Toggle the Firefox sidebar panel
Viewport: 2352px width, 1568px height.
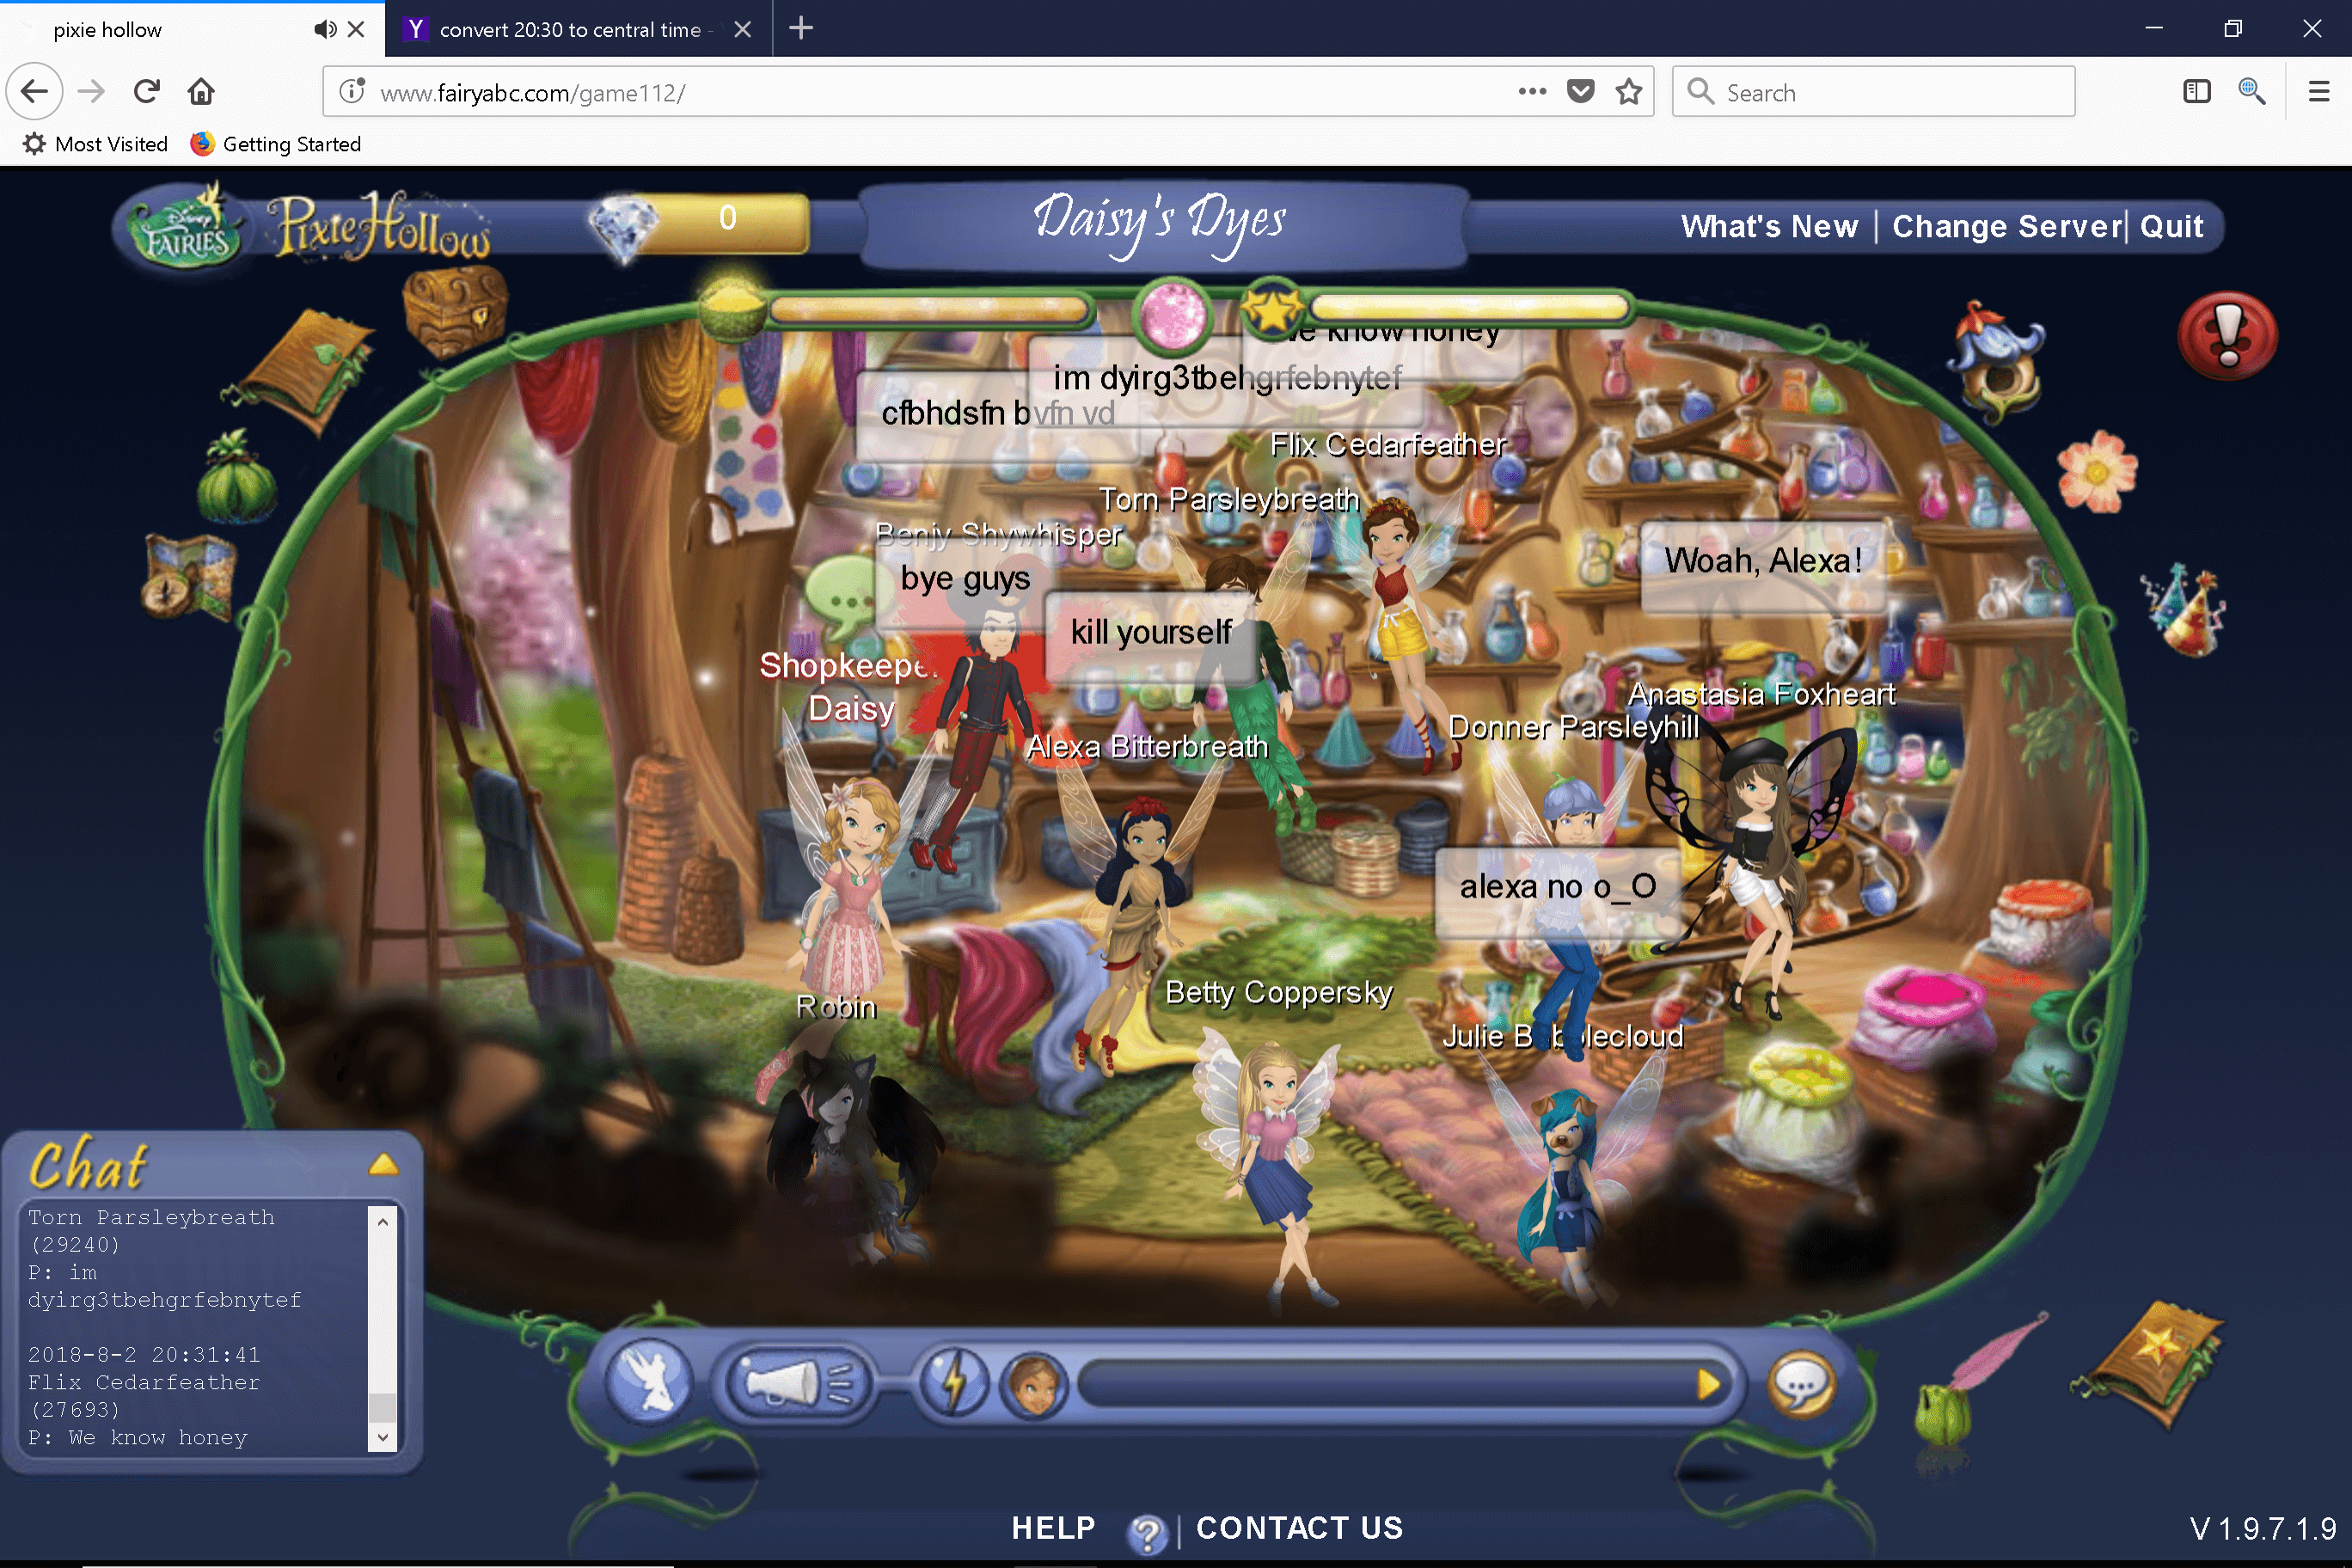(x=2196, y=91)
